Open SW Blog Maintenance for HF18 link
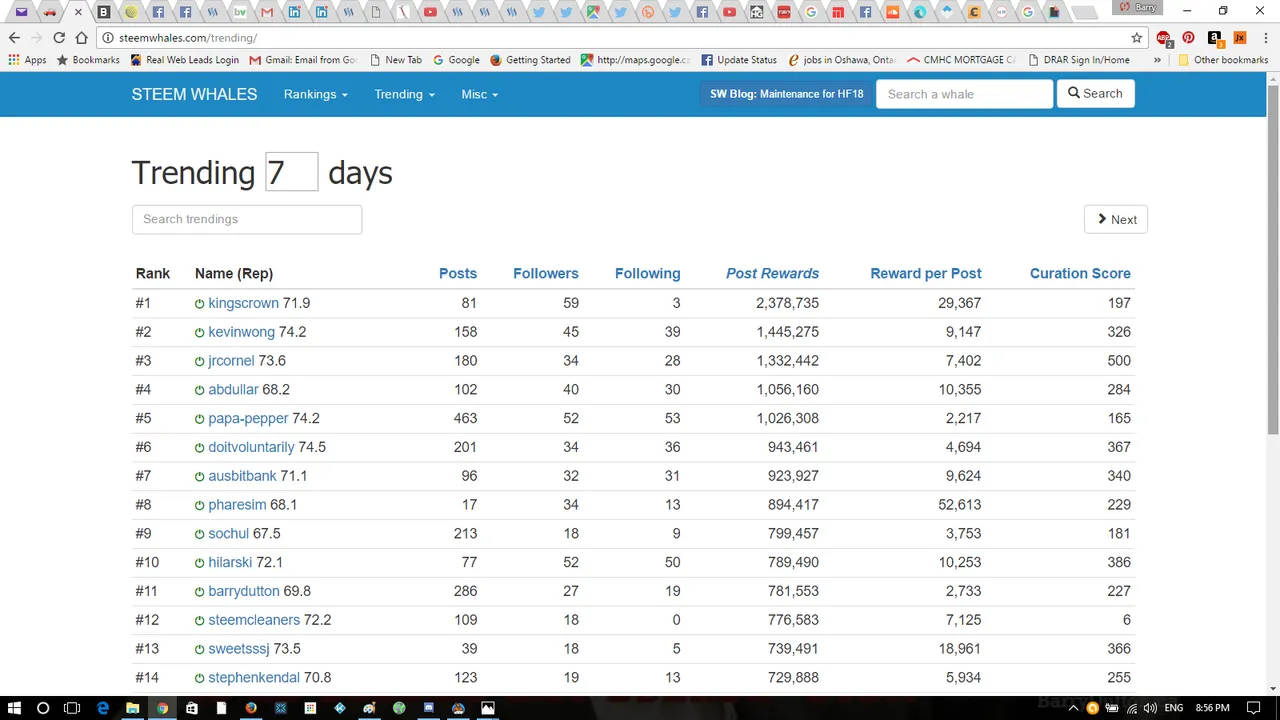Screen dimensions: 1280x720 pyautogui.click(x=786, y=94)
